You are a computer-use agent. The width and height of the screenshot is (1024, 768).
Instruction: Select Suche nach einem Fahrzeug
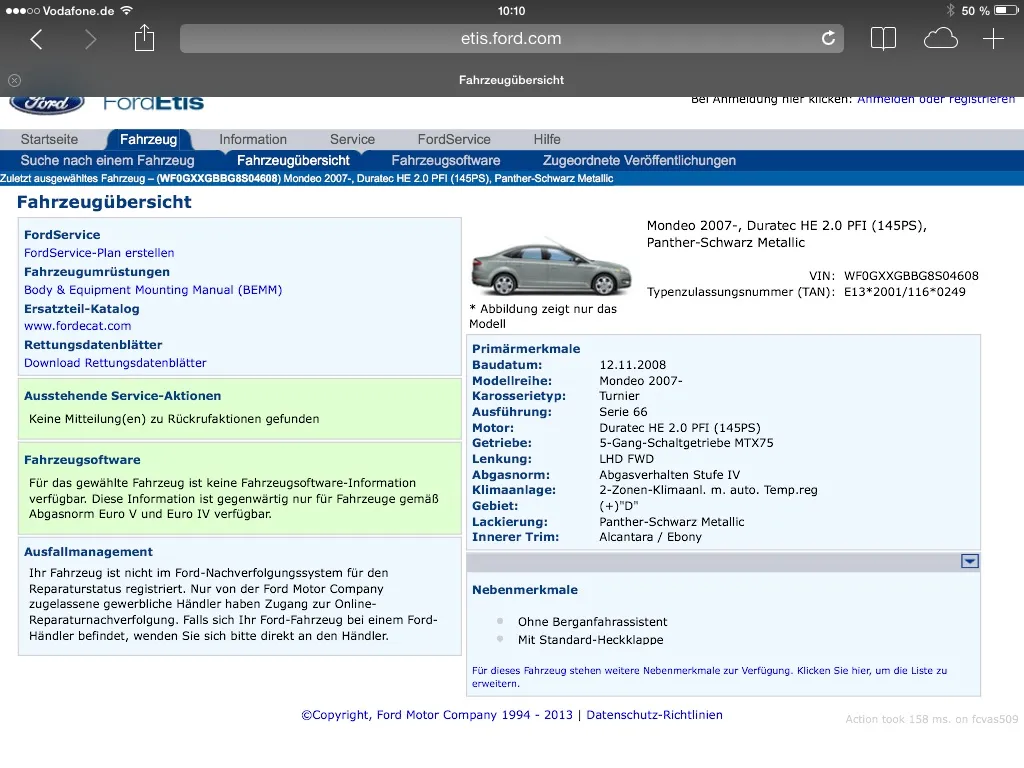(x=107, y=161)
